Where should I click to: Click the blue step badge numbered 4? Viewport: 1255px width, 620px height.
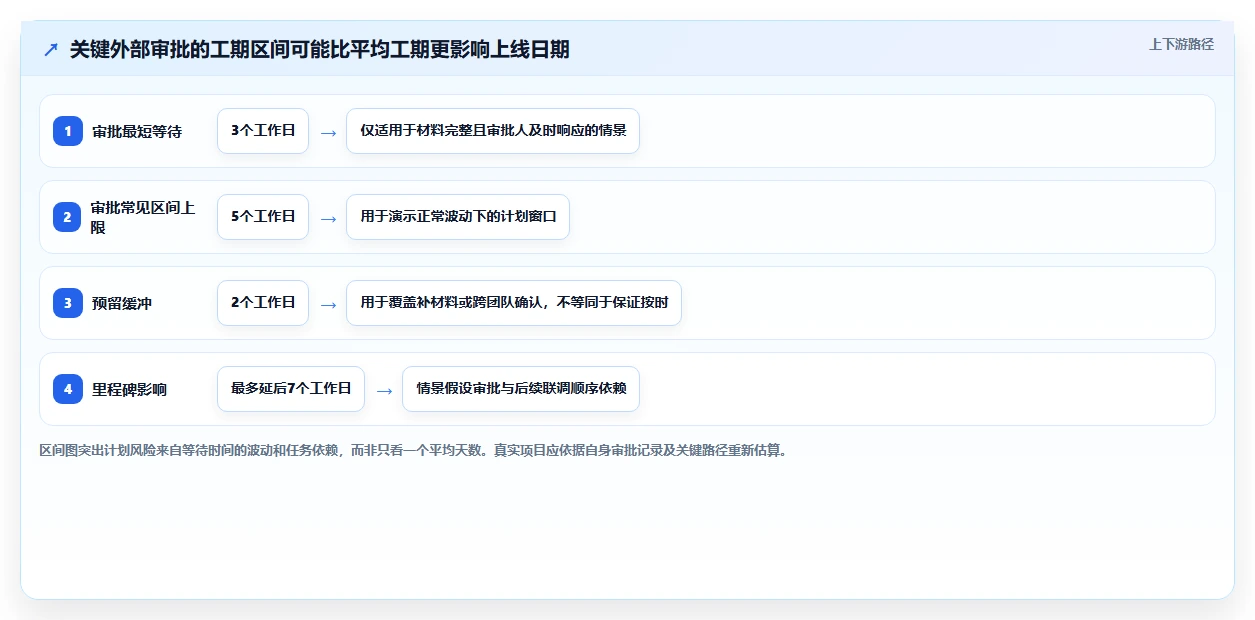[68, 389]
